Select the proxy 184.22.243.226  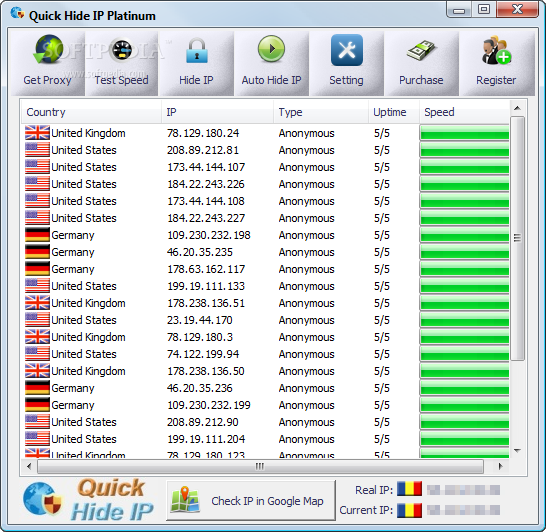[206, 184]
